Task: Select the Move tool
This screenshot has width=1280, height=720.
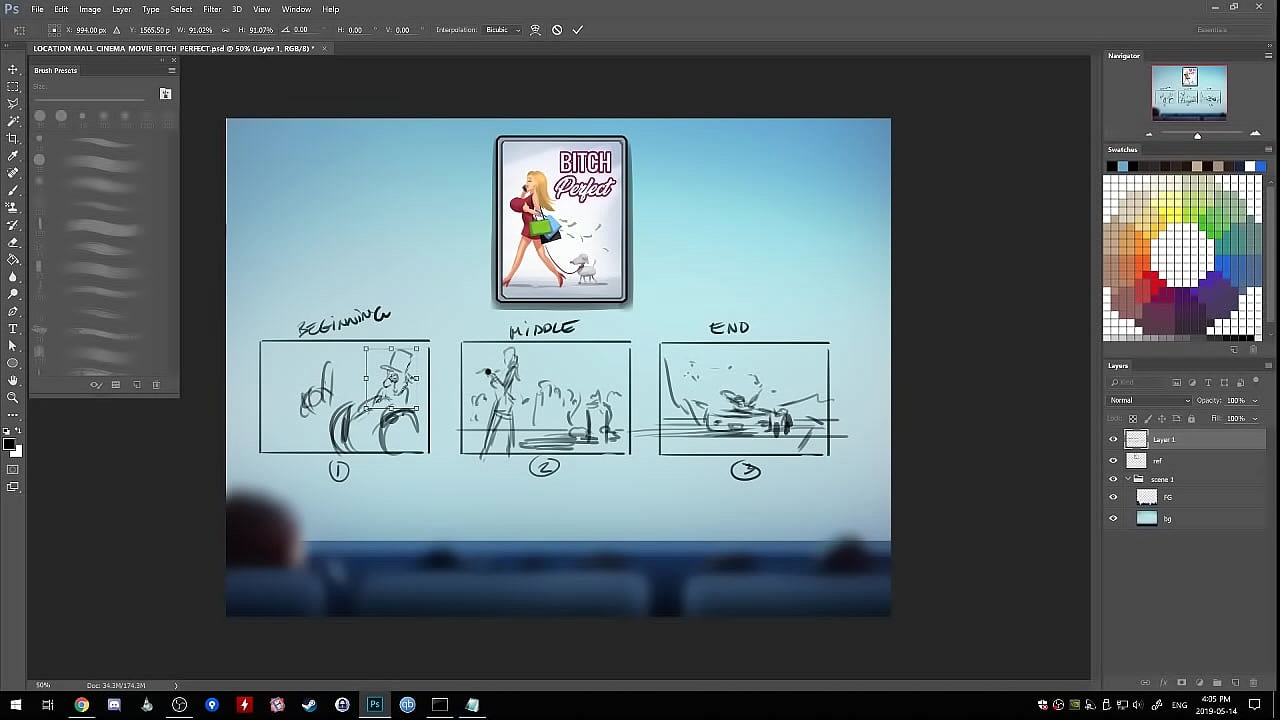Action: (13, 69)
